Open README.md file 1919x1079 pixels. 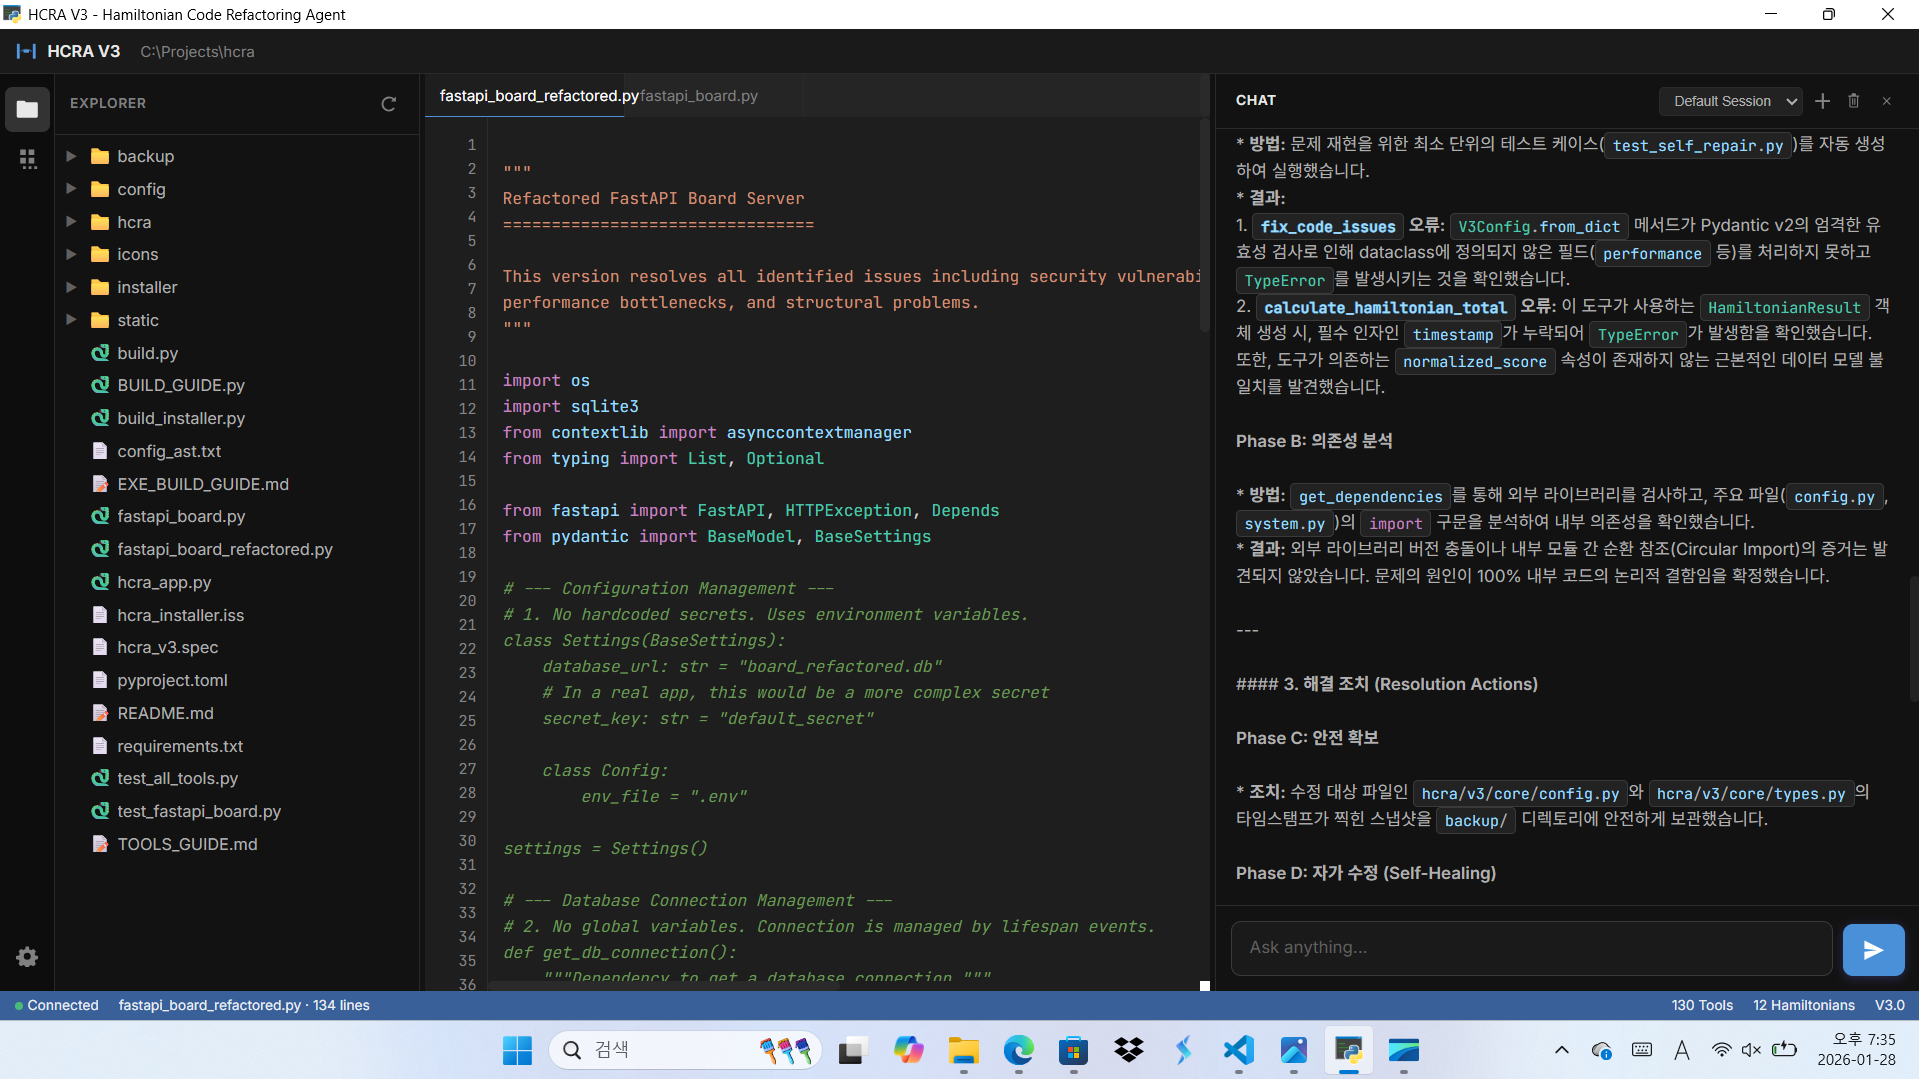pos(237,713)
